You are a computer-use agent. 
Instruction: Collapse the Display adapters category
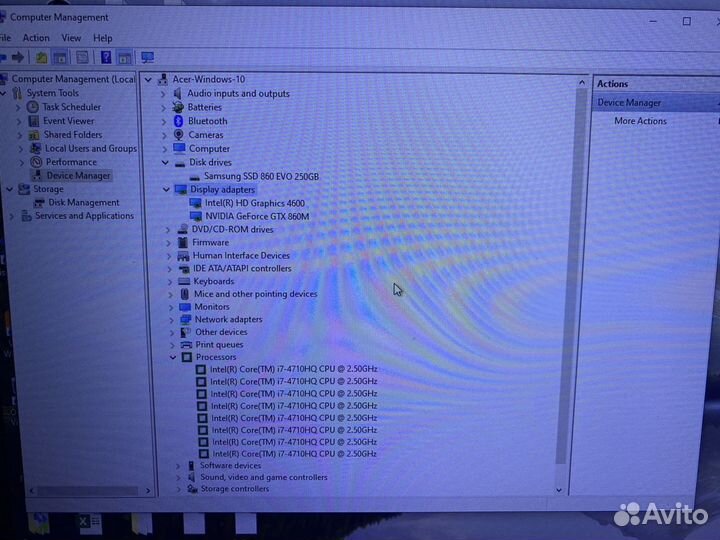(166, 189)
